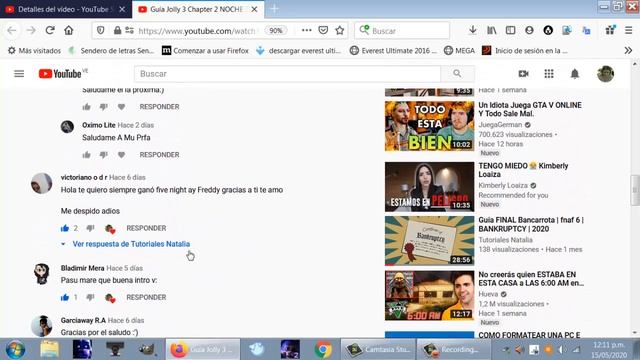Open Firefox account icon
Screen dimensions: 640x360
(529, 30)
